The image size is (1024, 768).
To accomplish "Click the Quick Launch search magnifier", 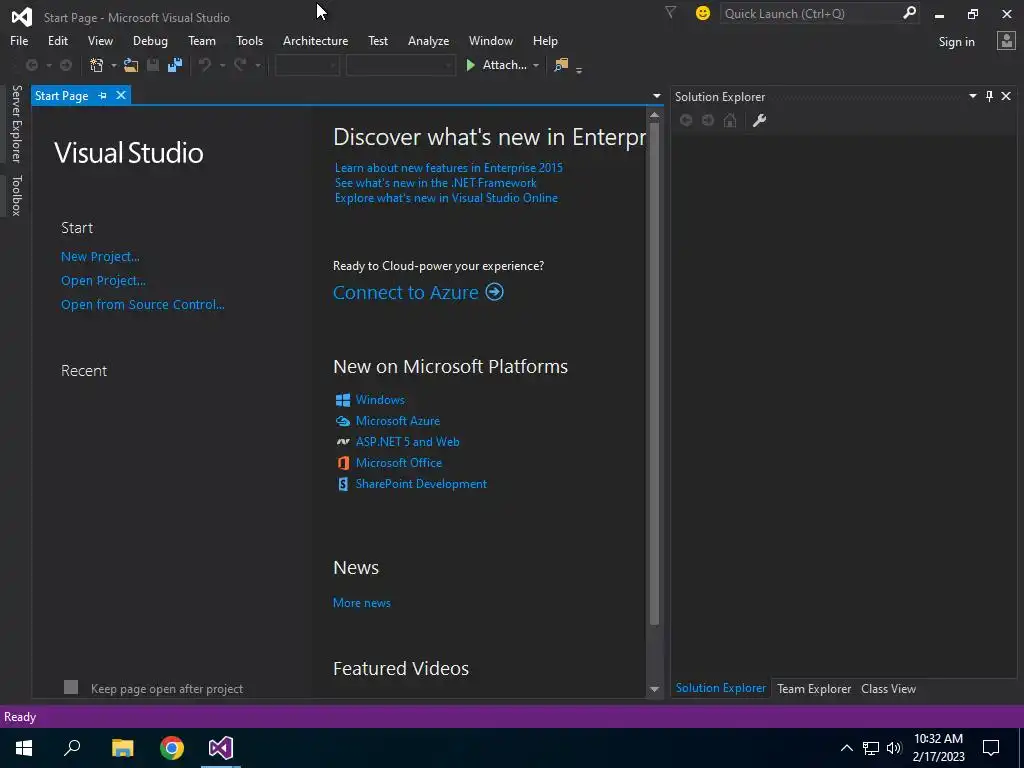I will 909,12.
